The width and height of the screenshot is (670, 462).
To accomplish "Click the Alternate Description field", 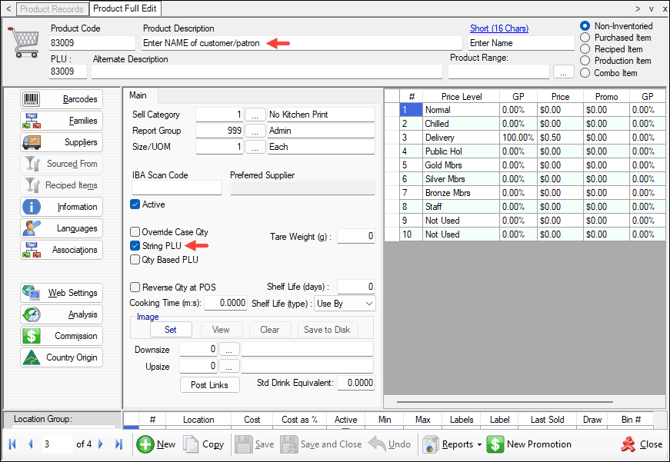I will point(267,72).
